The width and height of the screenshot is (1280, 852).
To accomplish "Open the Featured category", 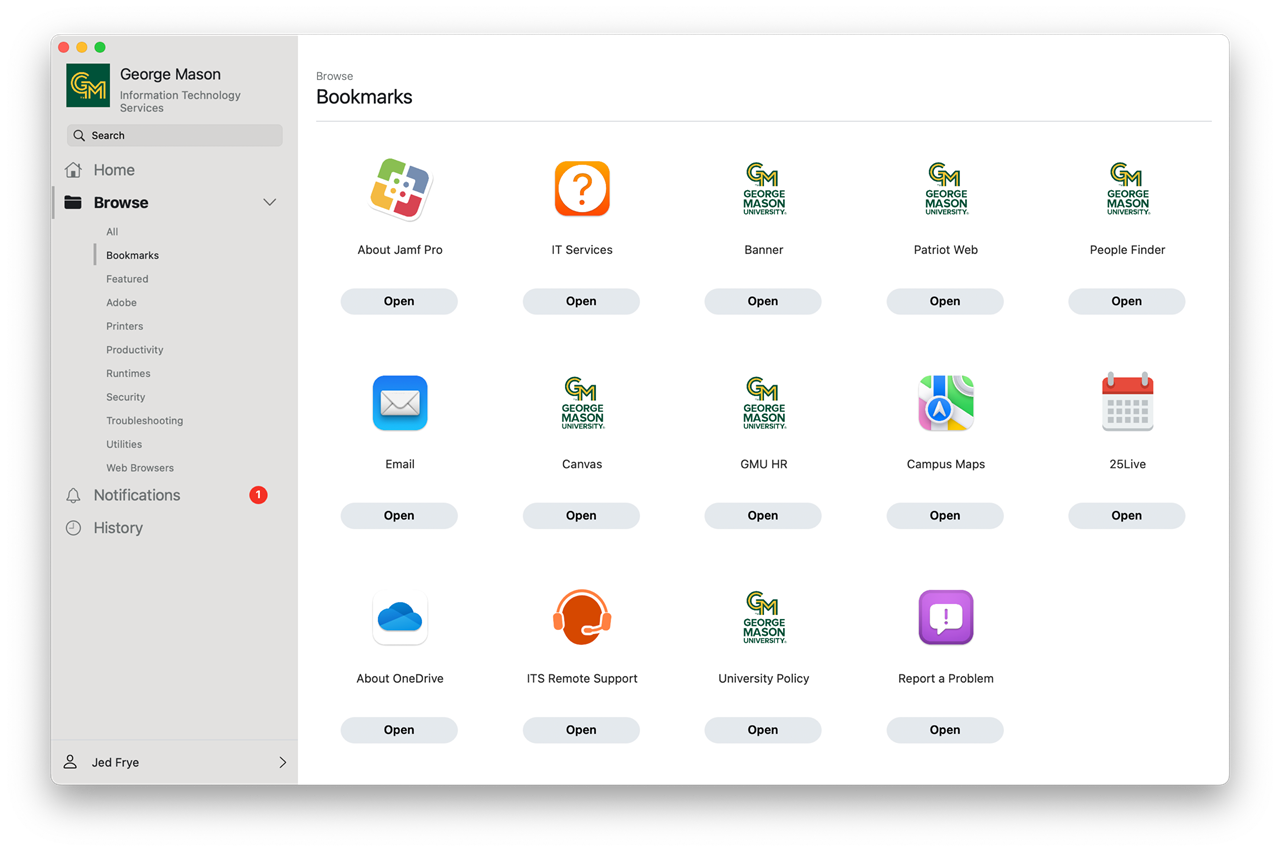I will tap(127, 279).
